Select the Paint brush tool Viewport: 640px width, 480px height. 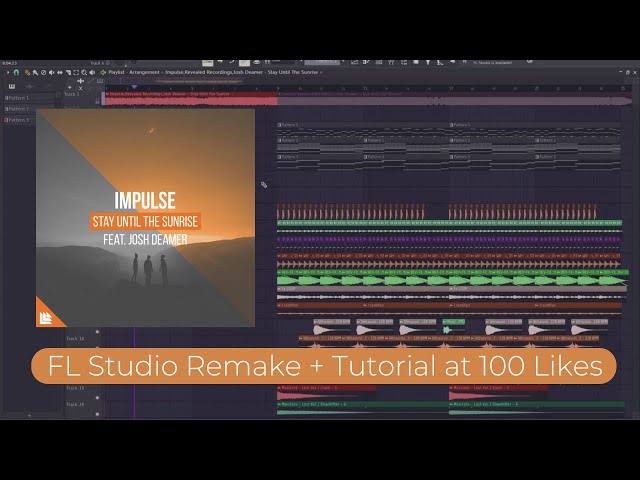click(36, 72)
